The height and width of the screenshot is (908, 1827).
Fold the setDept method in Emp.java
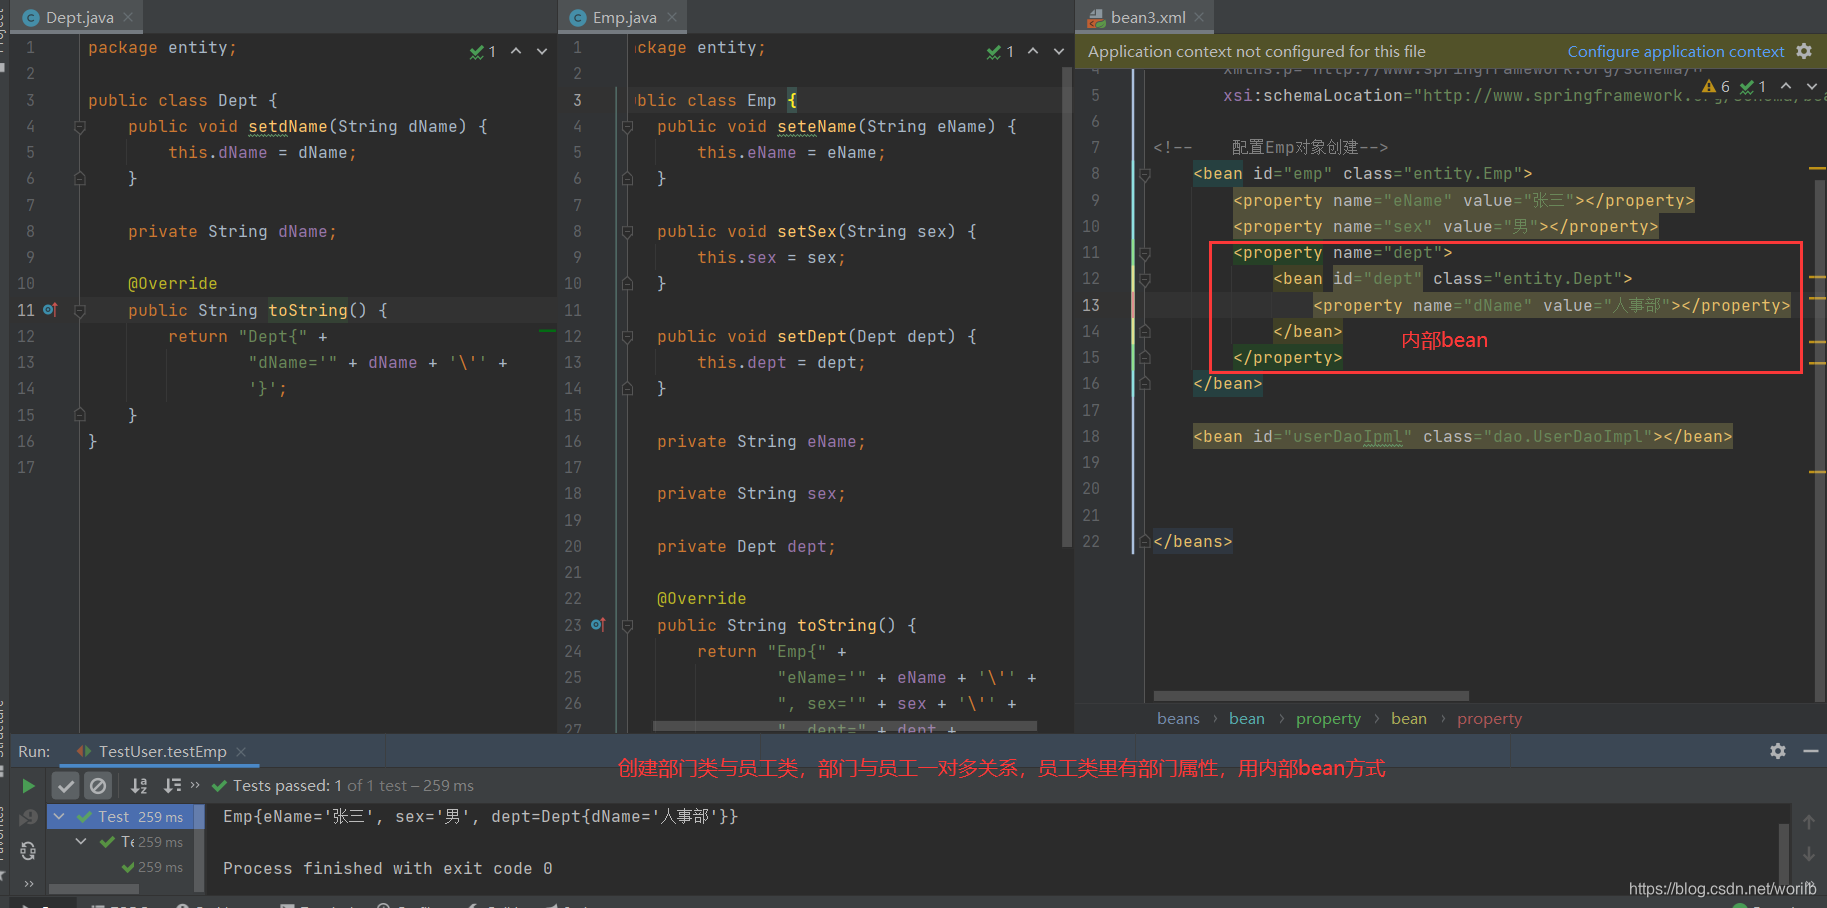[627, 337]
